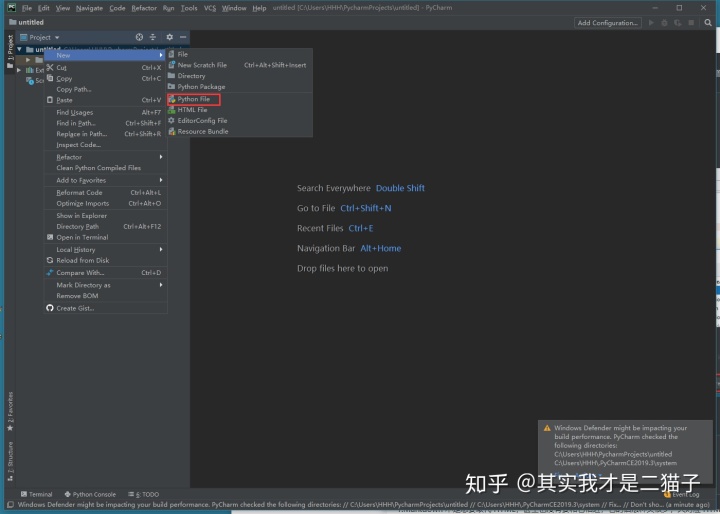
Task: Choose HTML File in New submenu
Action: [x=239, y=110]
